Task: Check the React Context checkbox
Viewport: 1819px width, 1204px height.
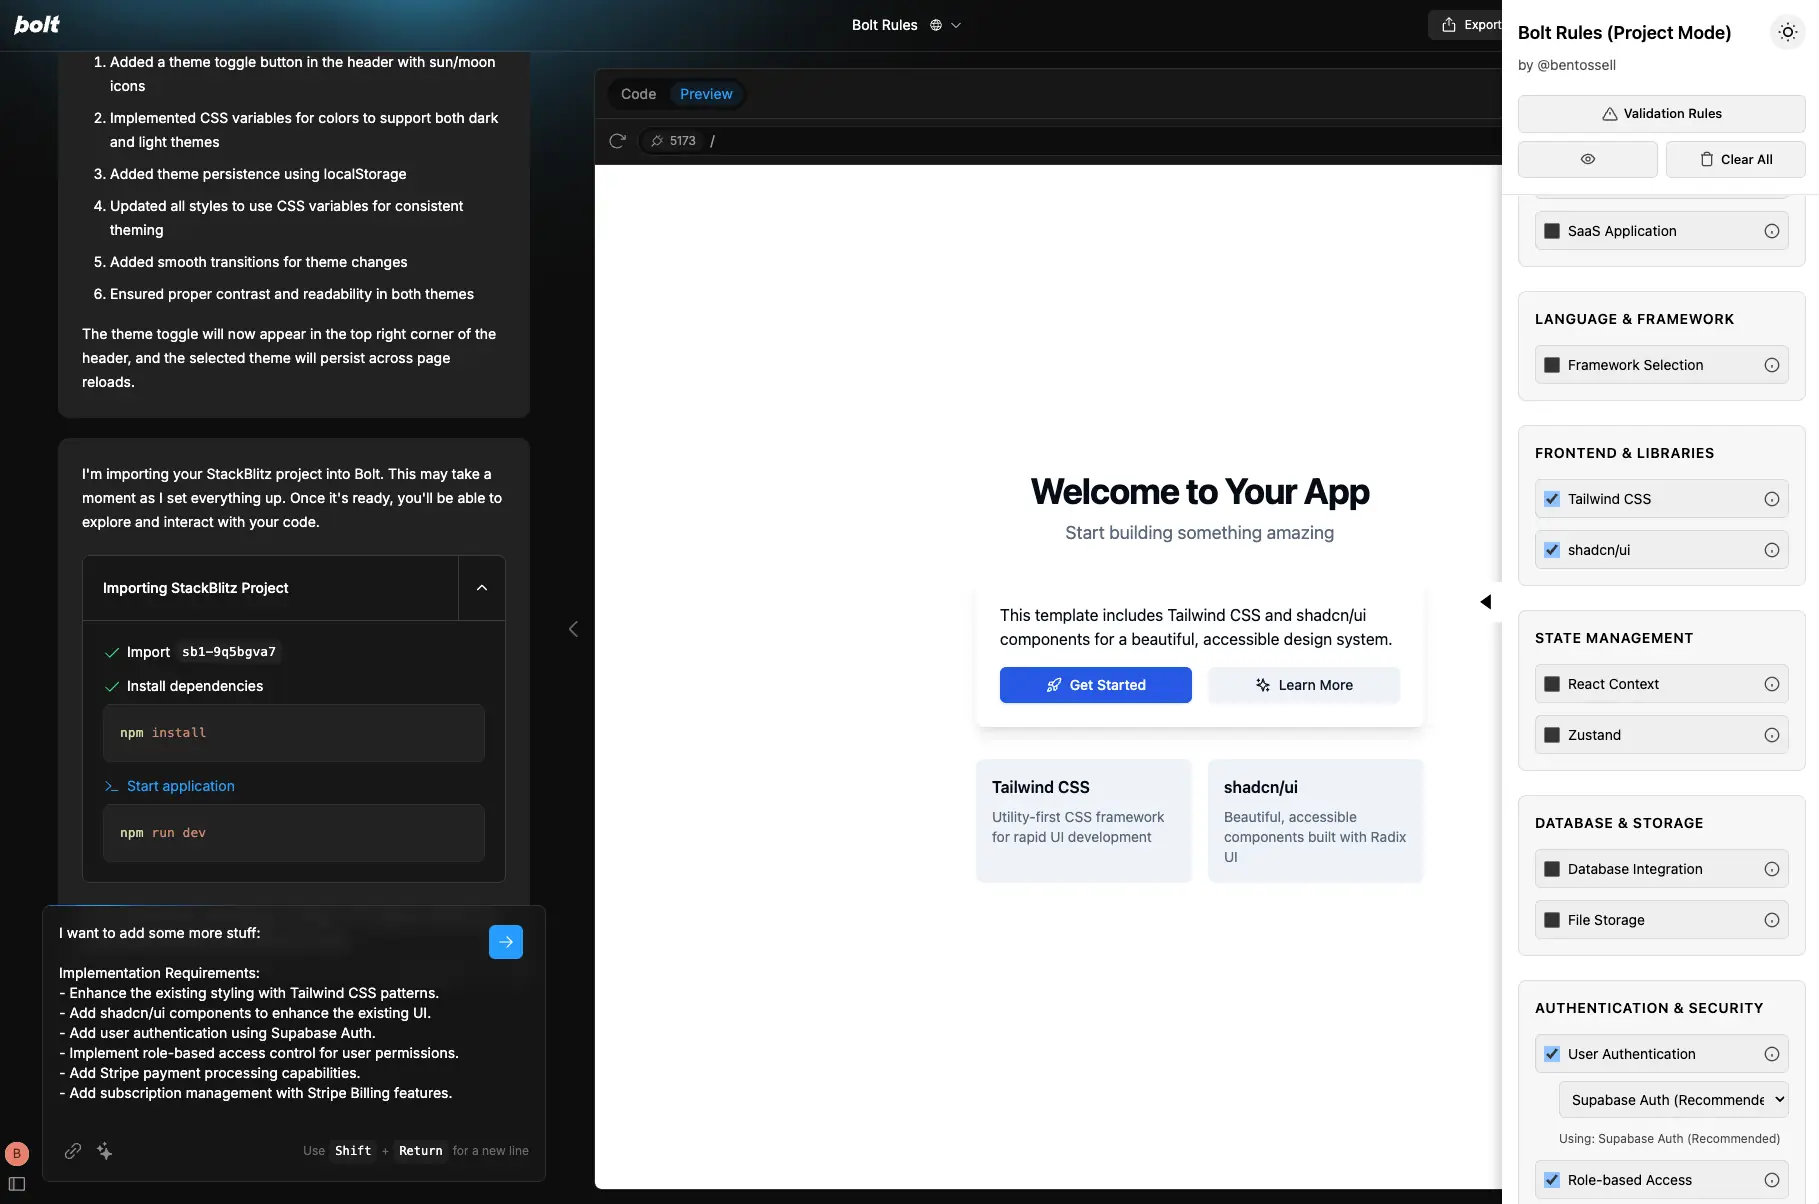Action: pyautogui.click(x=1552, y=684)
